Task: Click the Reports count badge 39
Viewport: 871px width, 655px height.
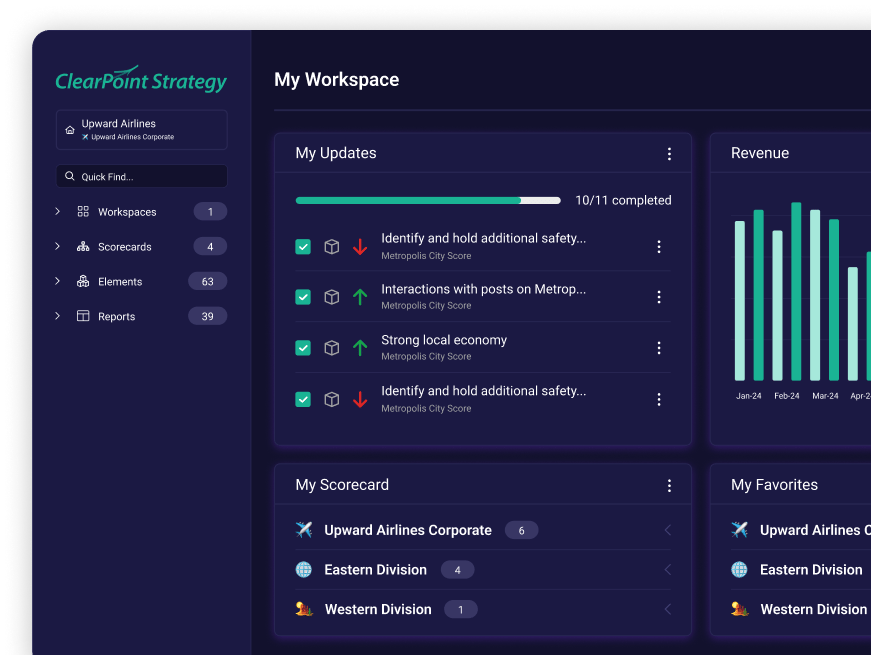Action: [208, 317]
